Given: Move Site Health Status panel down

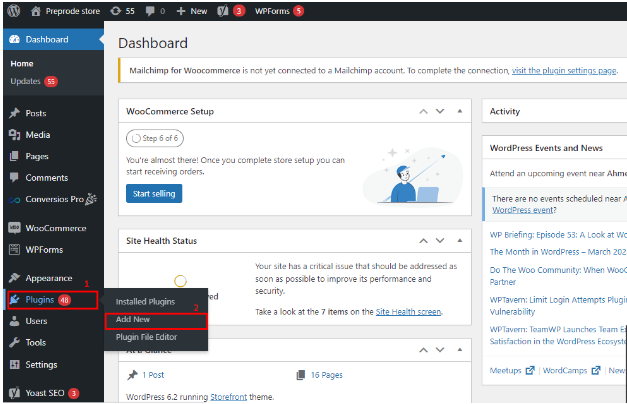Looking at the screenshot, I should coord(440,240).
